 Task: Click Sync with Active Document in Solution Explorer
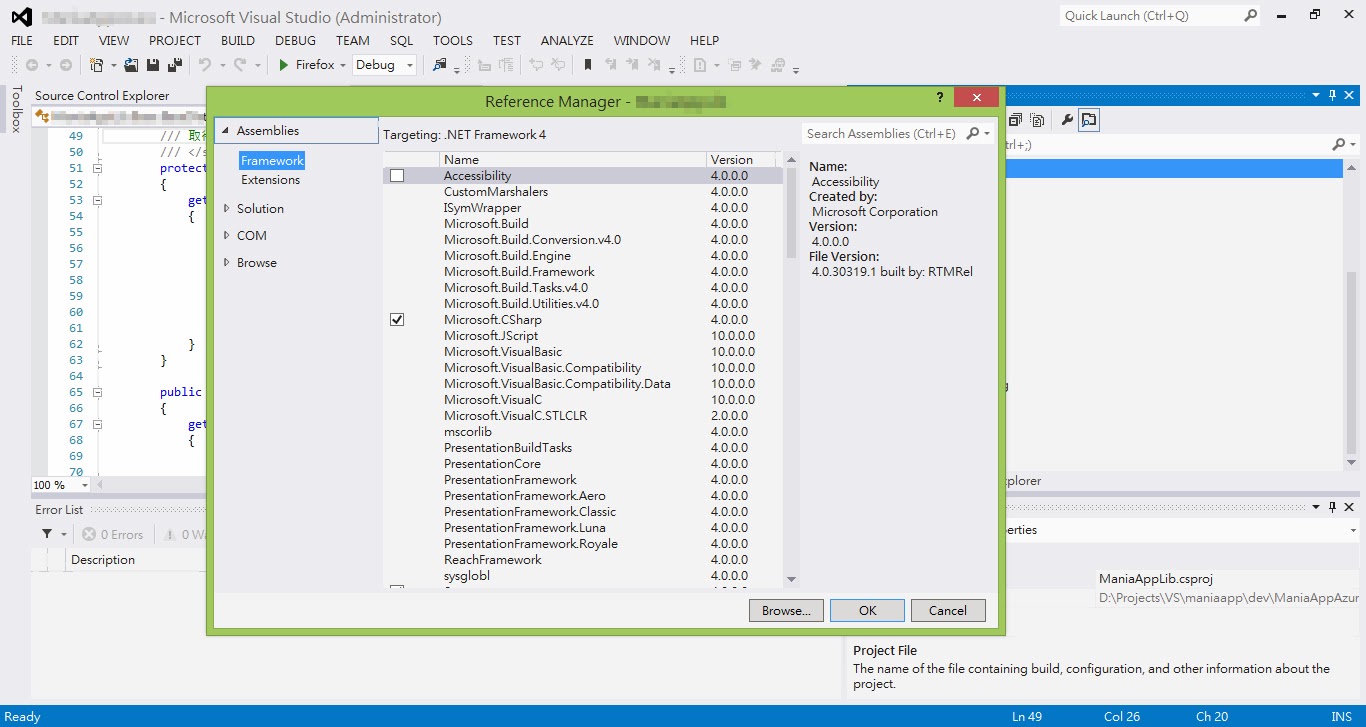point(1089,119)
